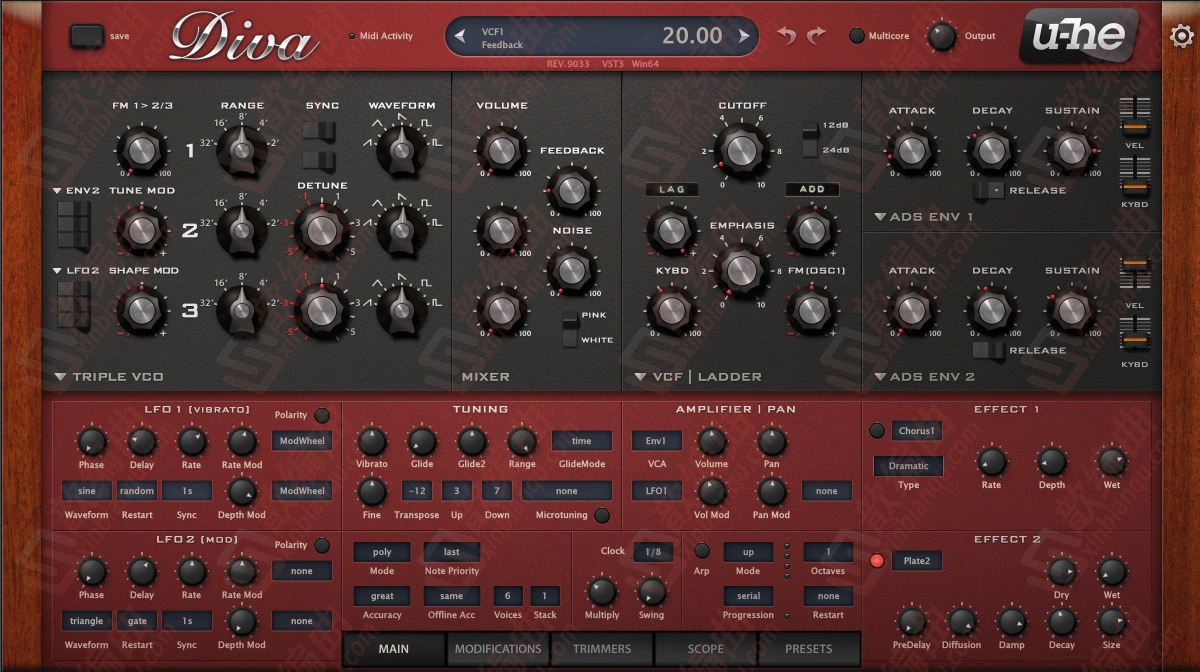Open the LFO2 shape mod source menu

(77, 270)
